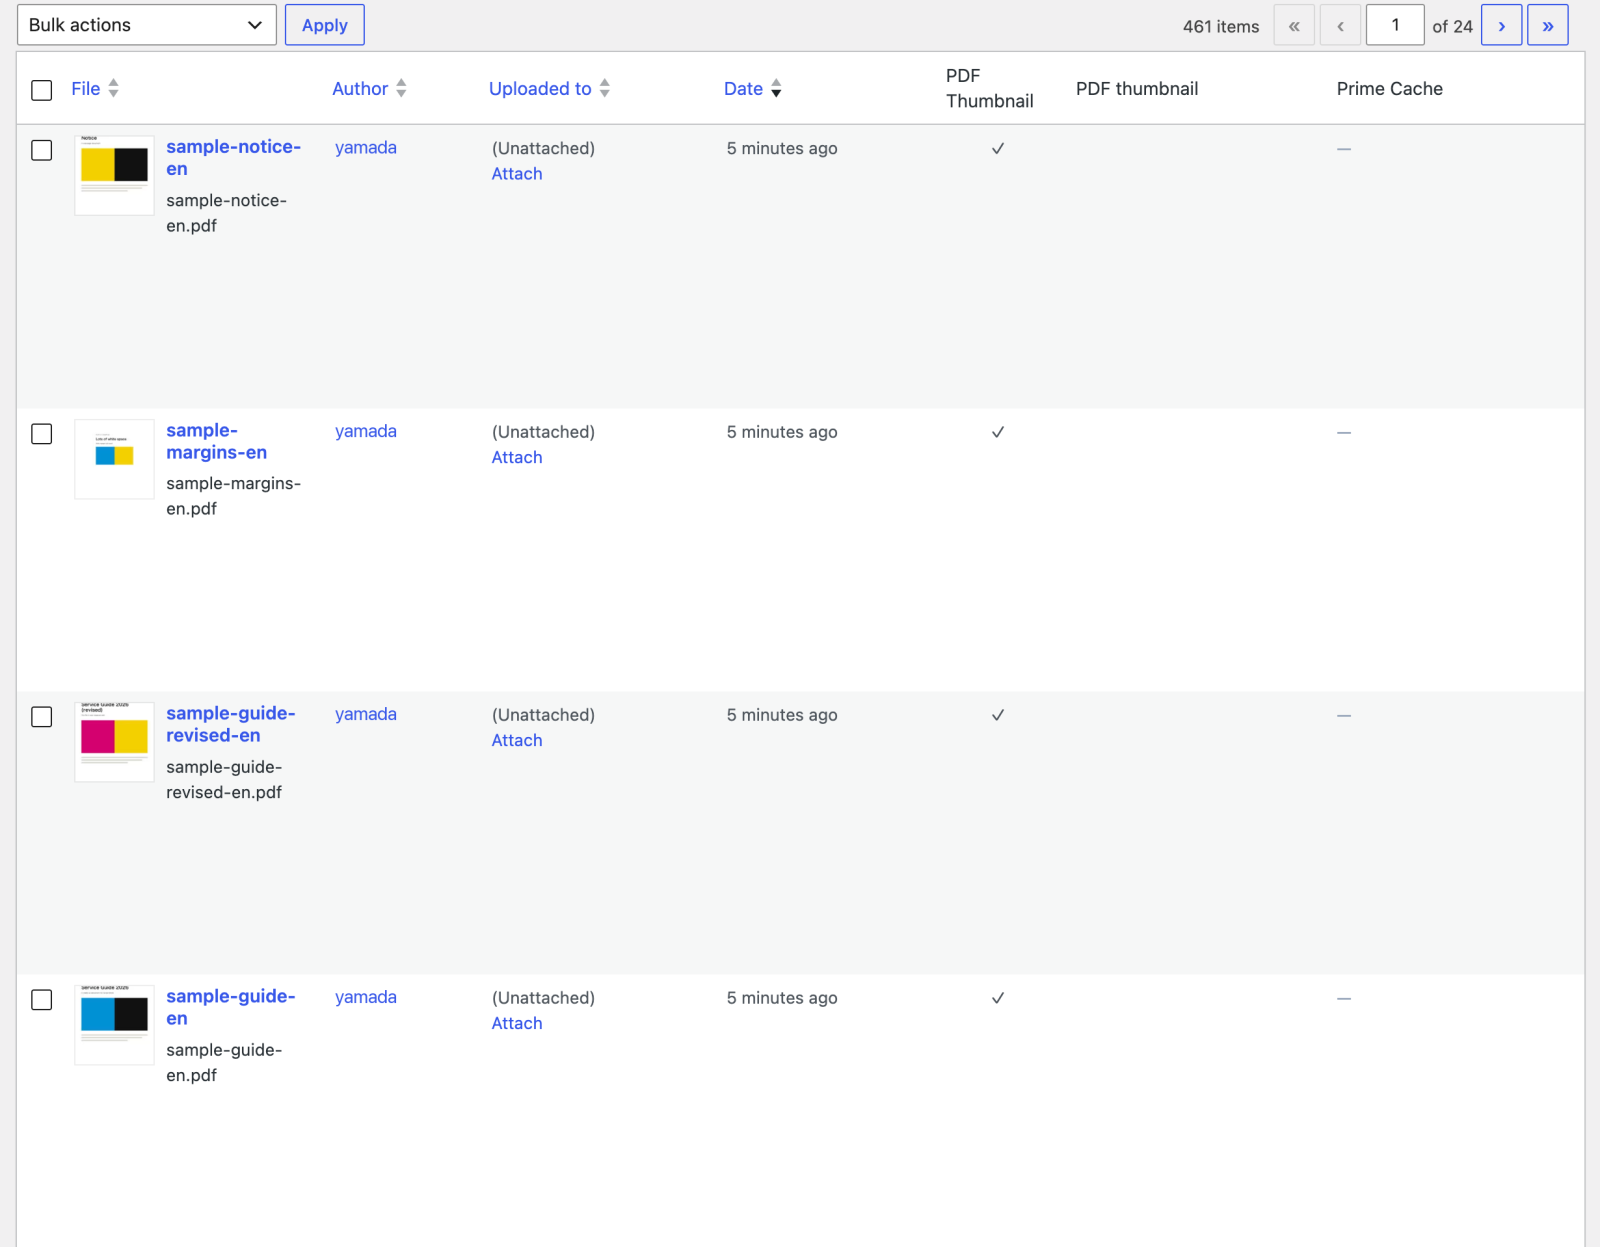Open the Bulk actions dropdown
Screen dimensions: 1600x1247
[147, 25]
